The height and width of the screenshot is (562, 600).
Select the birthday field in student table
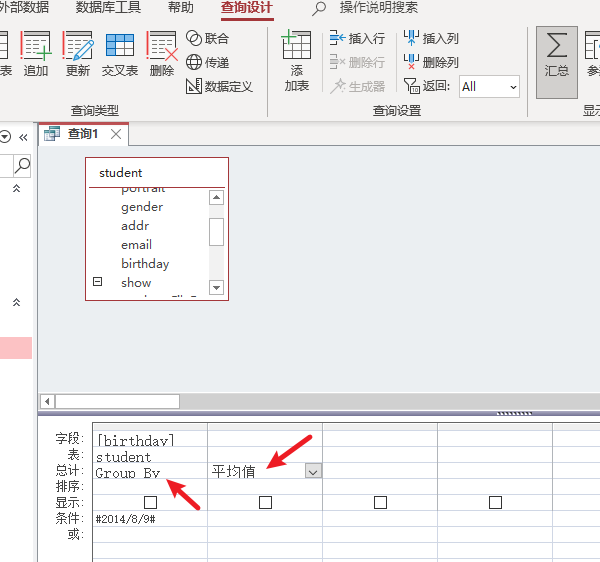point(145,264)
